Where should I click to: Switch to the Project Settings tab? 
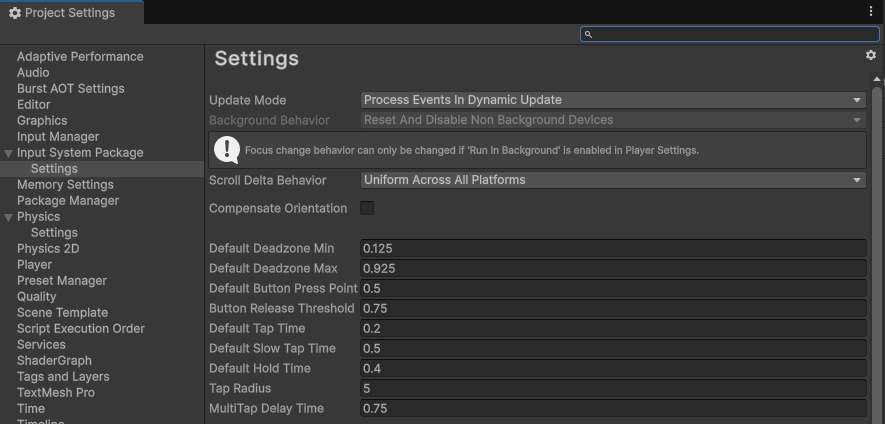(x=70, y=13)
